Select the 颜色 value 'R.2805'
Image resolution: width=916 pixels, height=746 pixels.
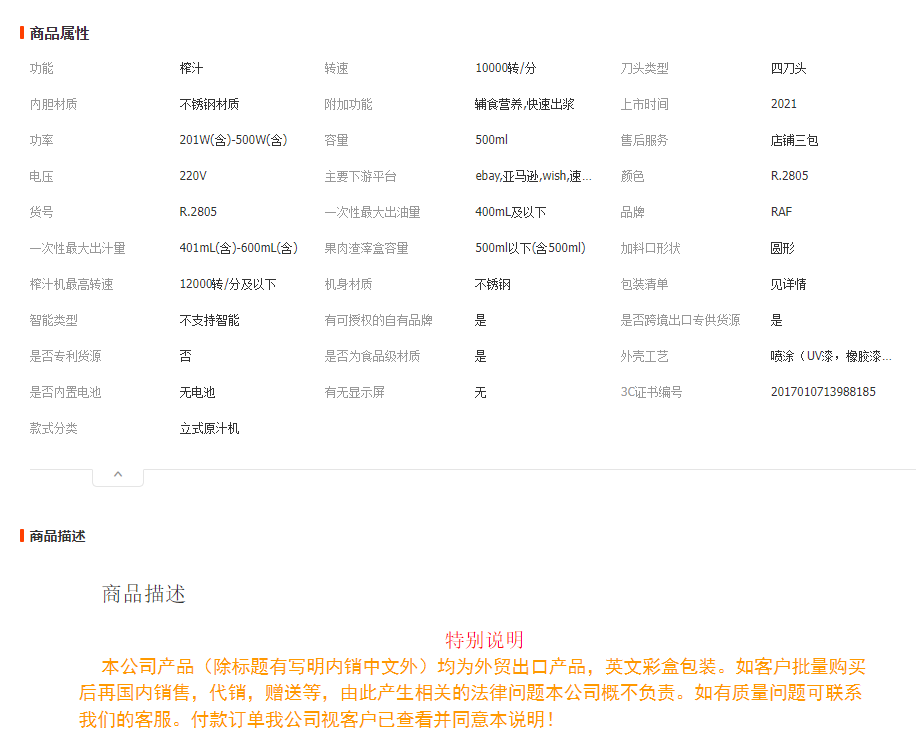(x=789, y=176)
